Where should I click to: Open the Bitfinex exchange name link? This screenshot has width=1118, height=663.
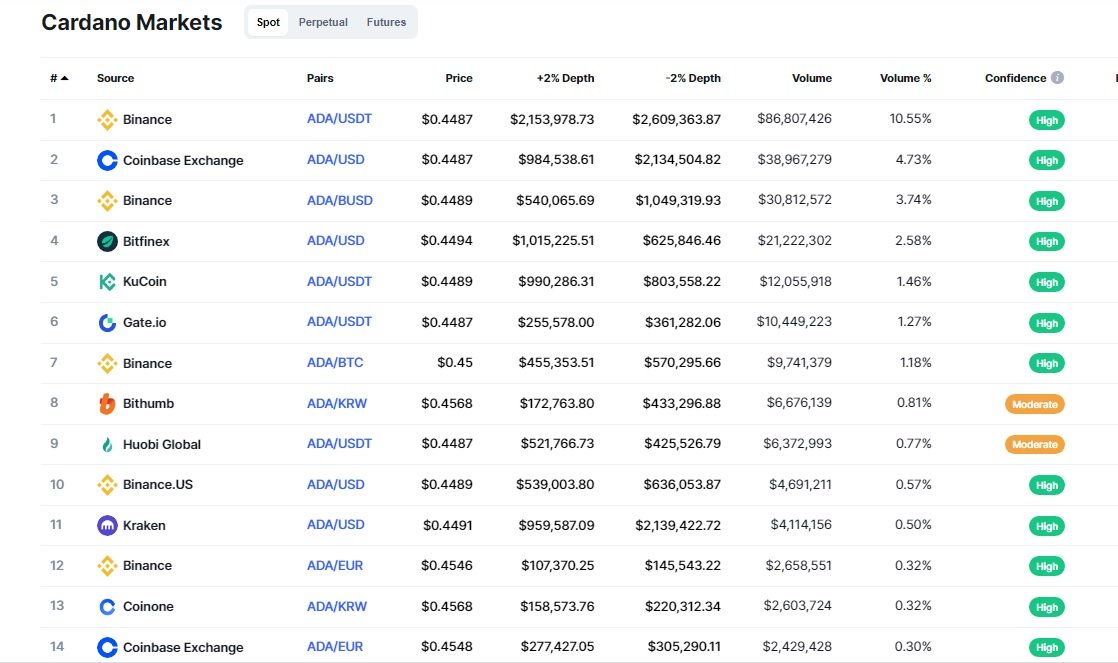click(146, 242)
